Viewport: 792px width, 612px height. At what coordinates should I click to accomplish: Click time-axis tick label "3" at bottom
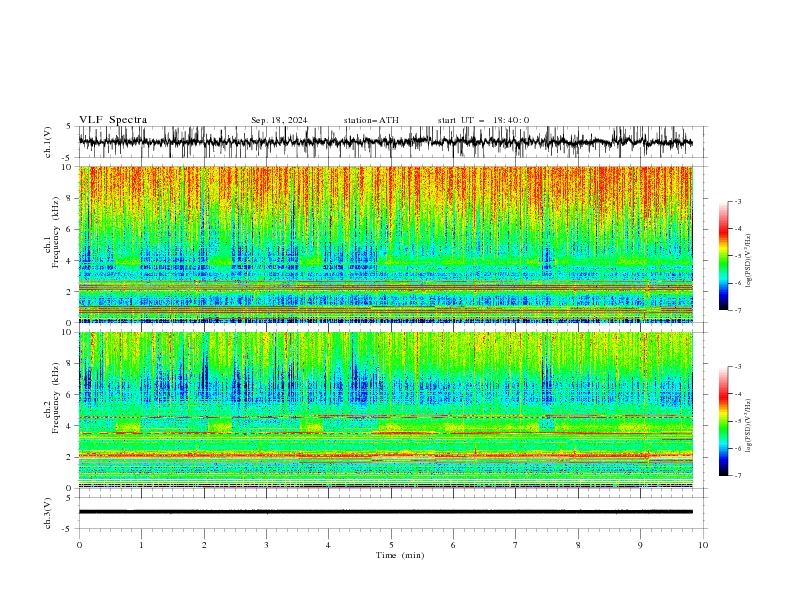(266, 545)
